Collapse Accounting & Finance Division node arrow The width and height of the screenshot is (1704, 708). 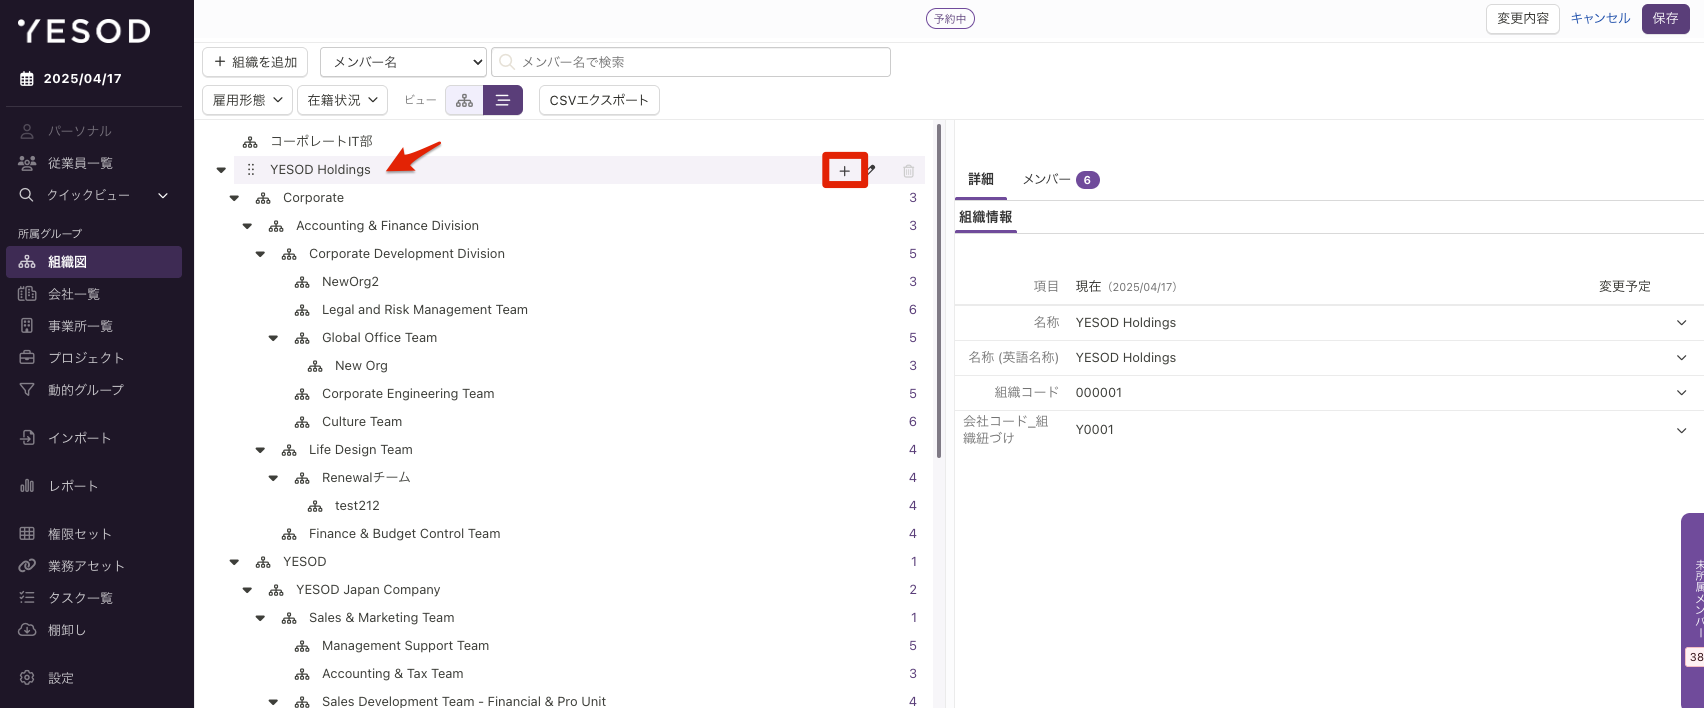tap(247, 226)
